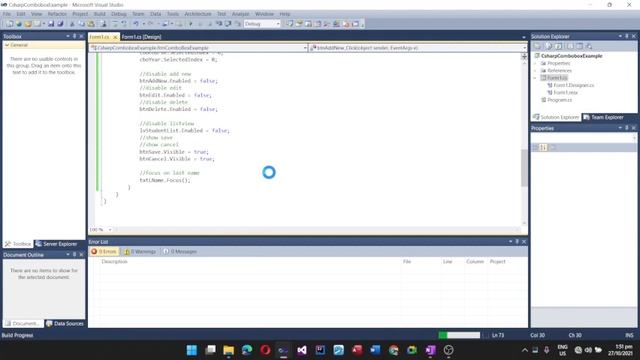Viewport: 640px width, 360px height.
Task: Click the Paste toolbar icon
Action: click(91, 24)
